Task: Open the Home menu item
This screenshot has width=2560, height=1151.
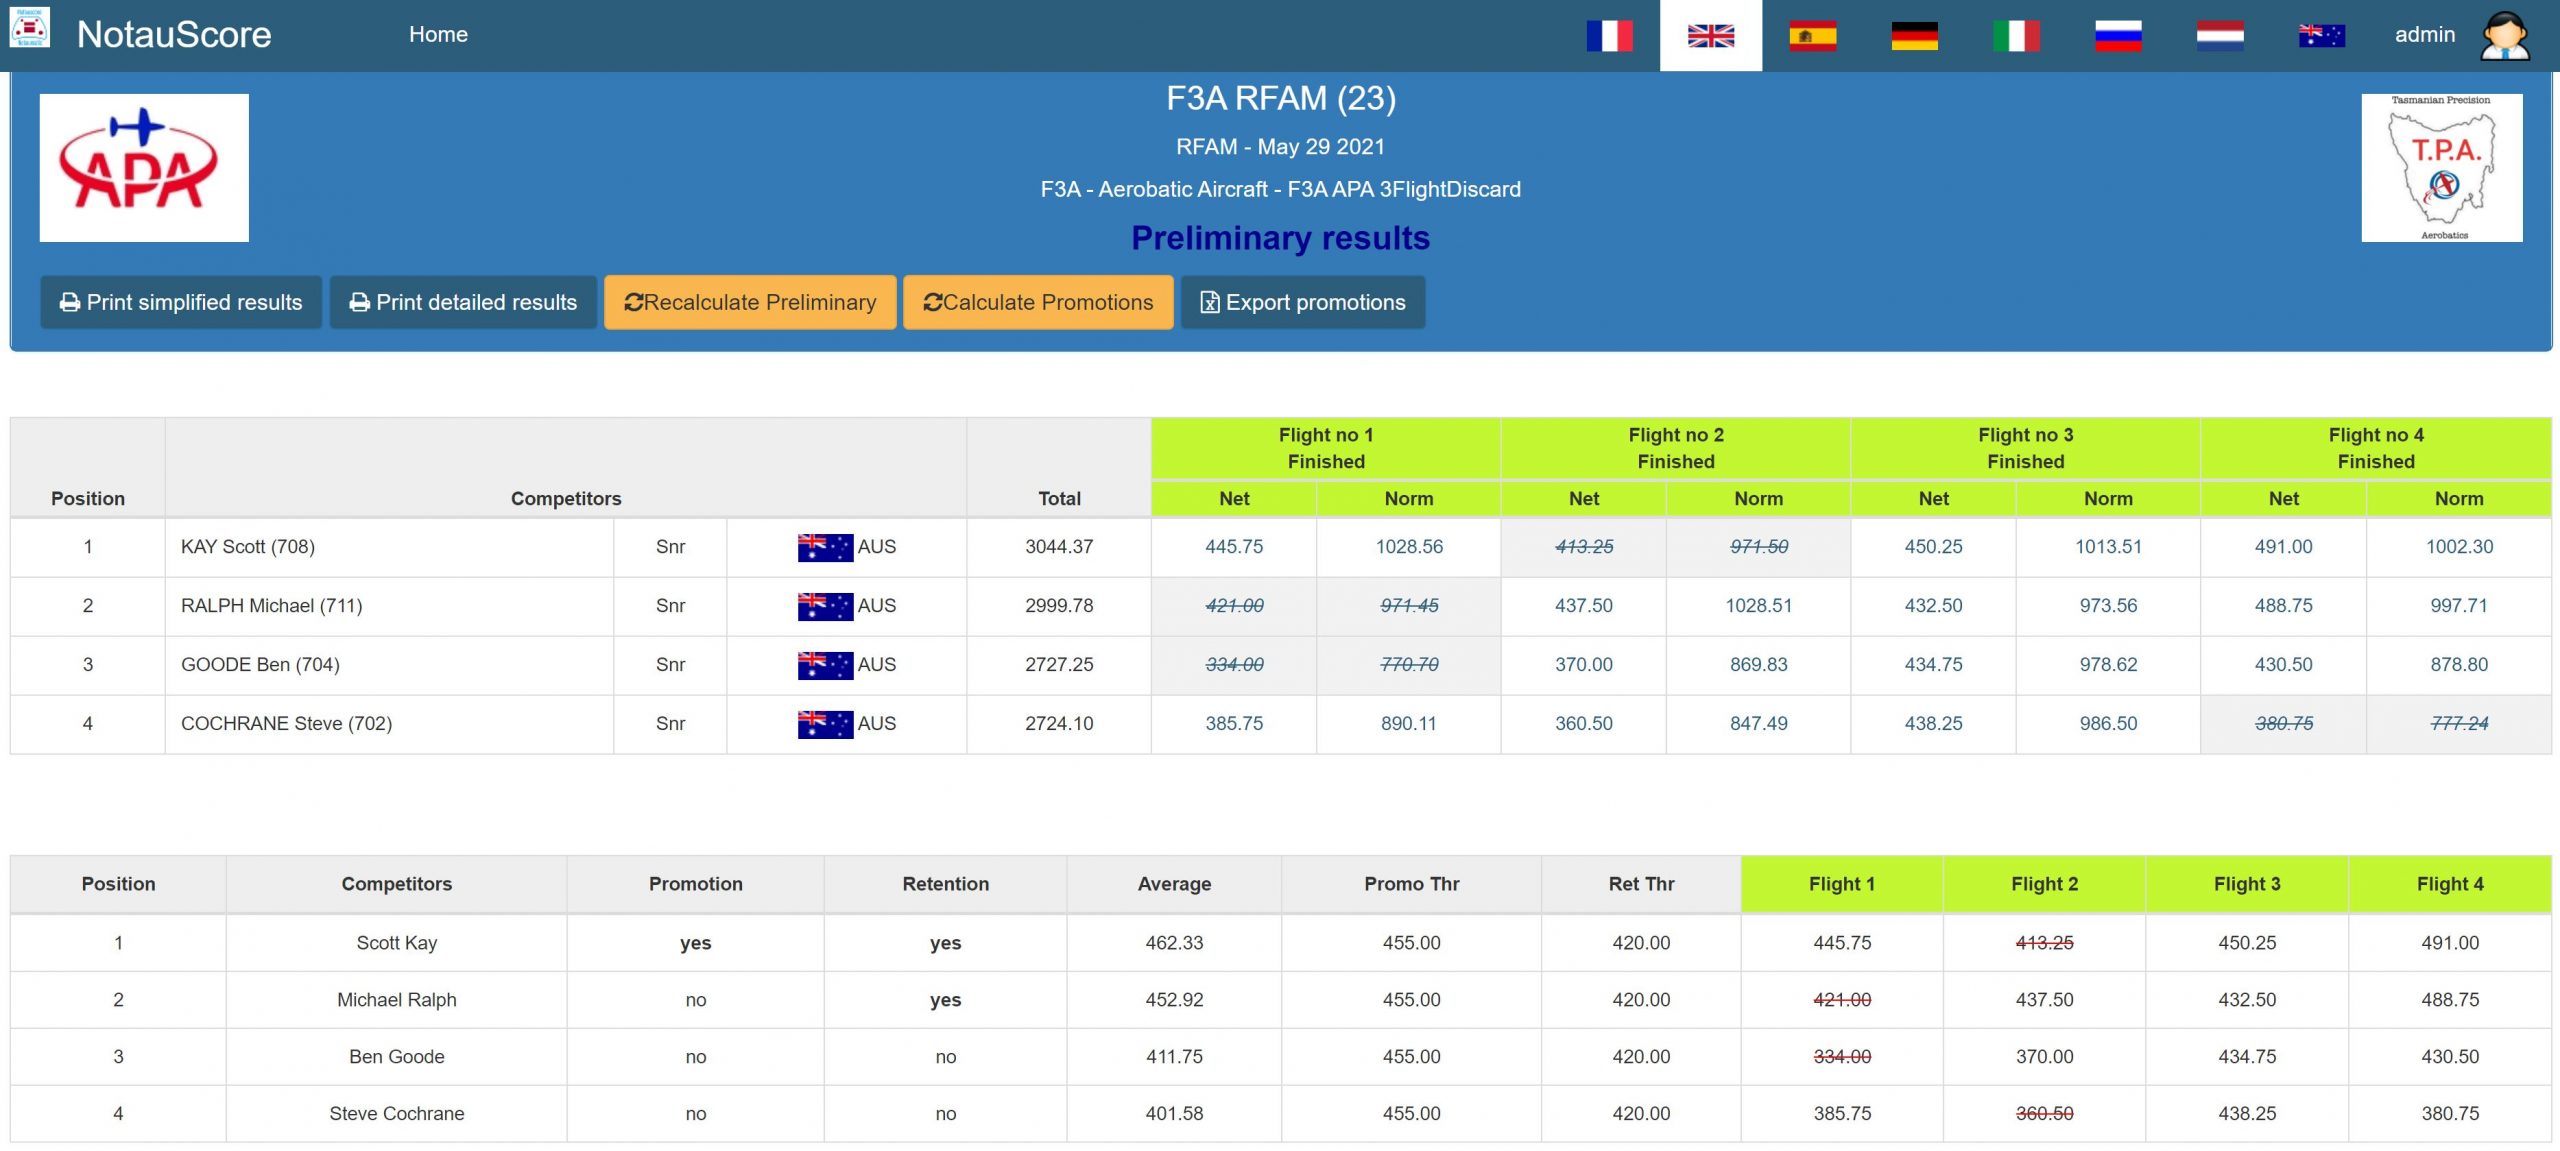Action: coord(438,35)
